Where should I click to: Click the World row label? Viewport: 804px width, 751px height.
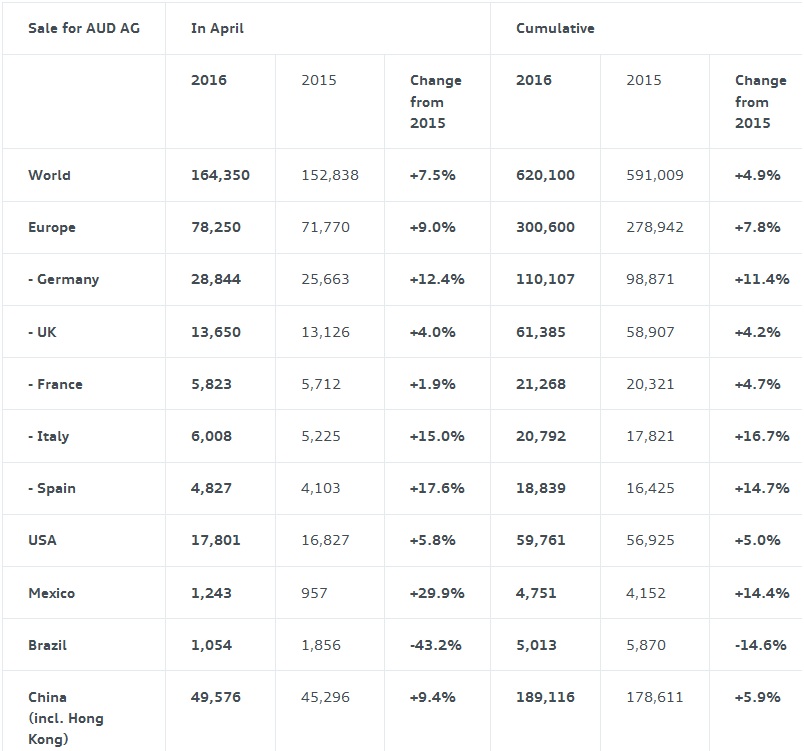(49, 175)
